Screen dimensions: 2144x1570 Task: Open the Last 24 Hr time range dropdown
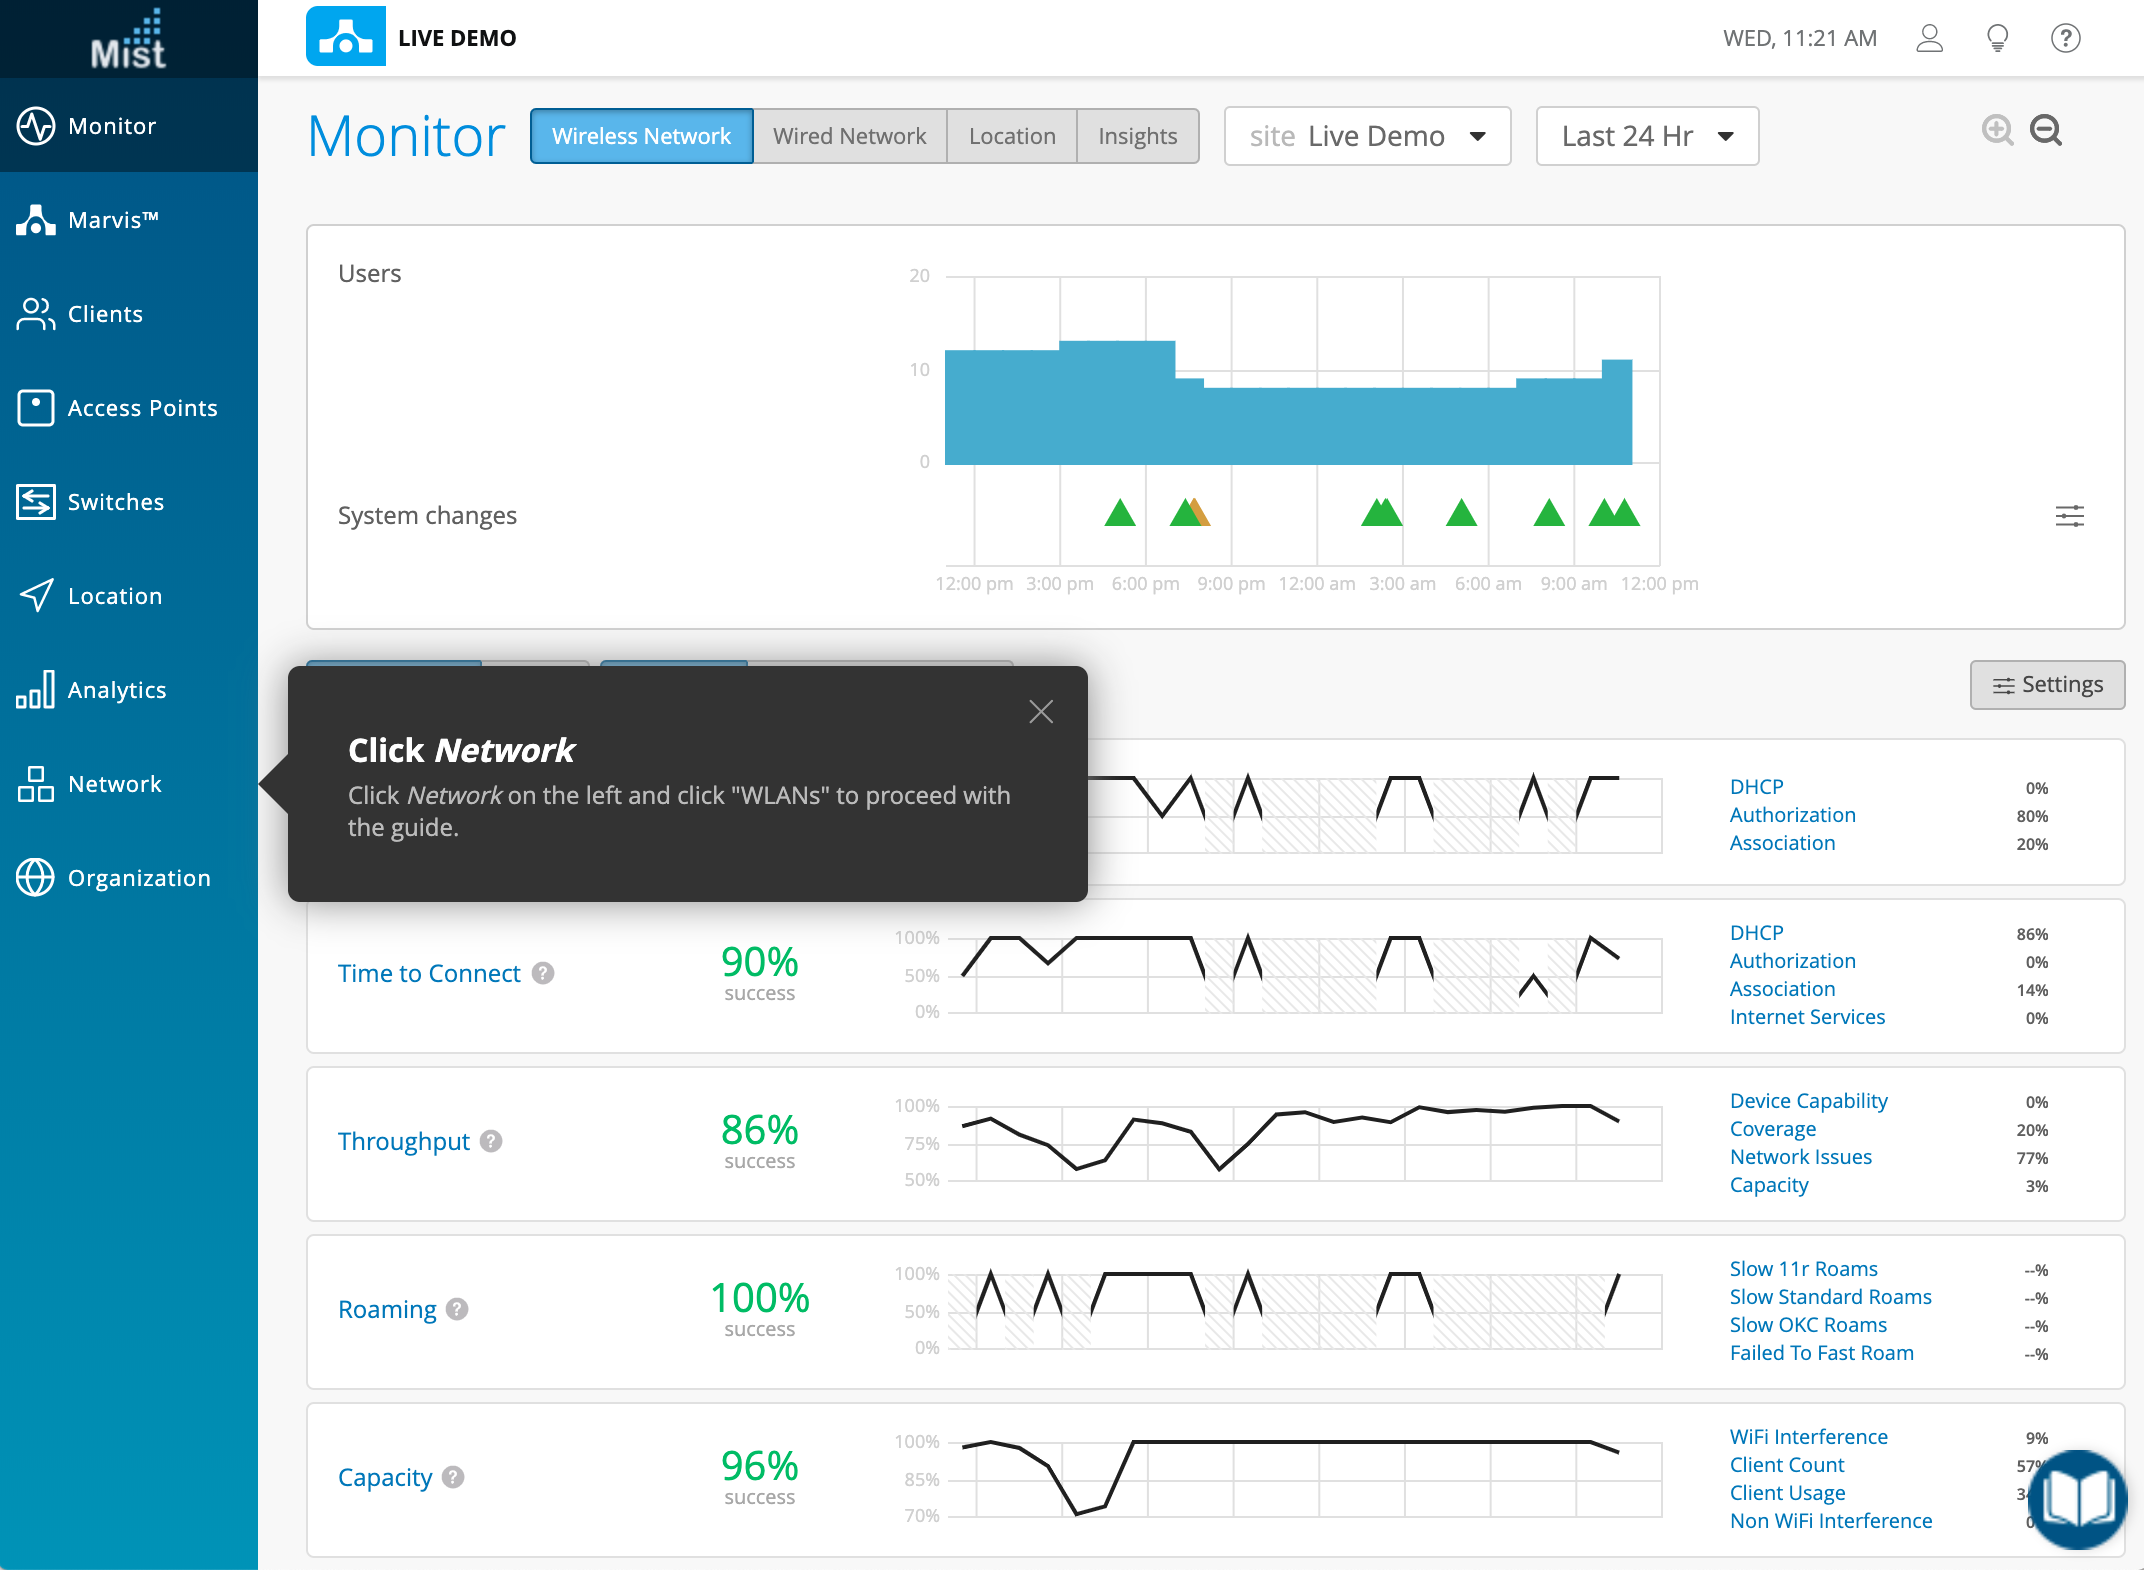click(1647, 136)
